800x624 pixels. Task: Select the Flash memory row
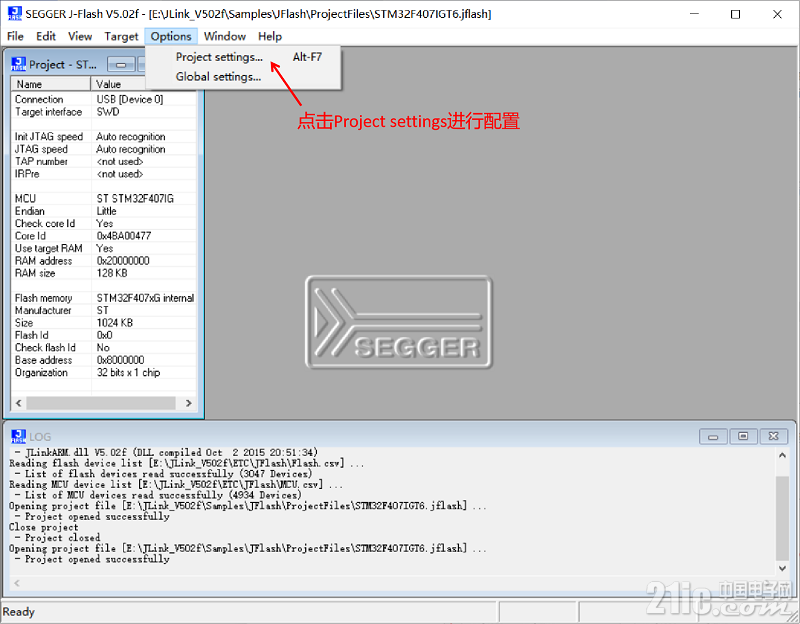104,298
